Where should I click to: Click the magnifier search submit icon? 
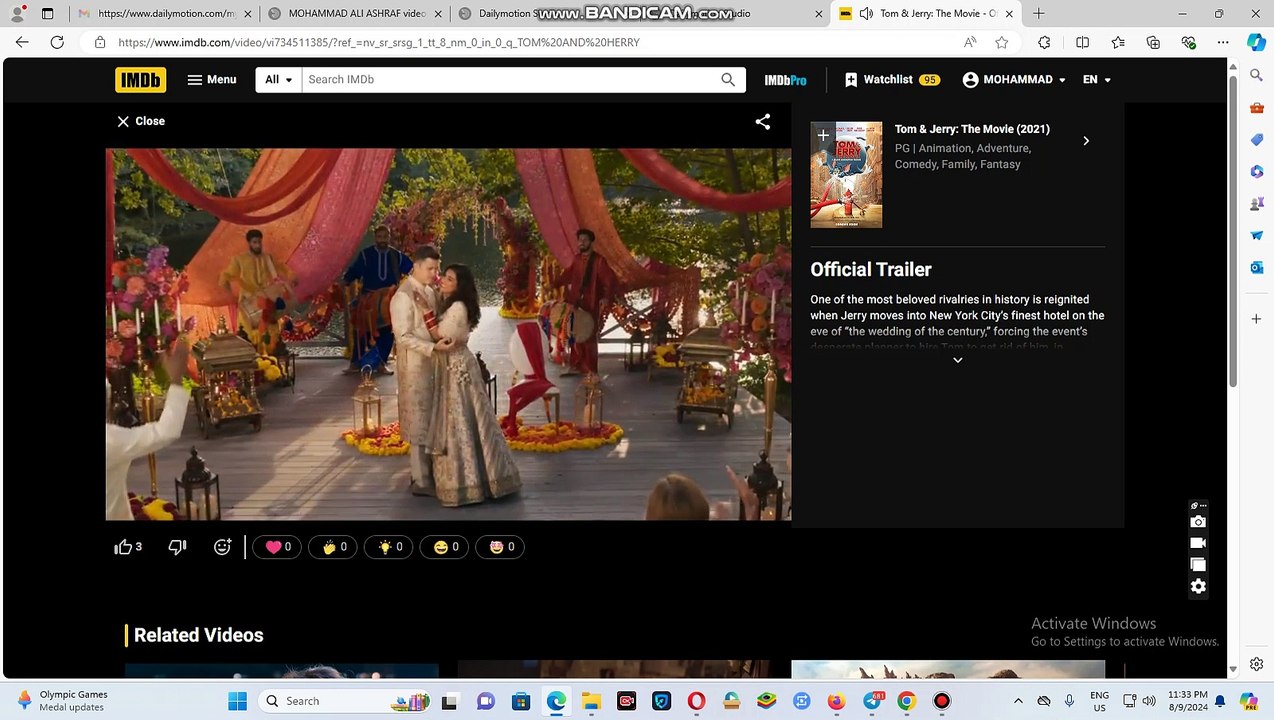(x=728, y=80)
